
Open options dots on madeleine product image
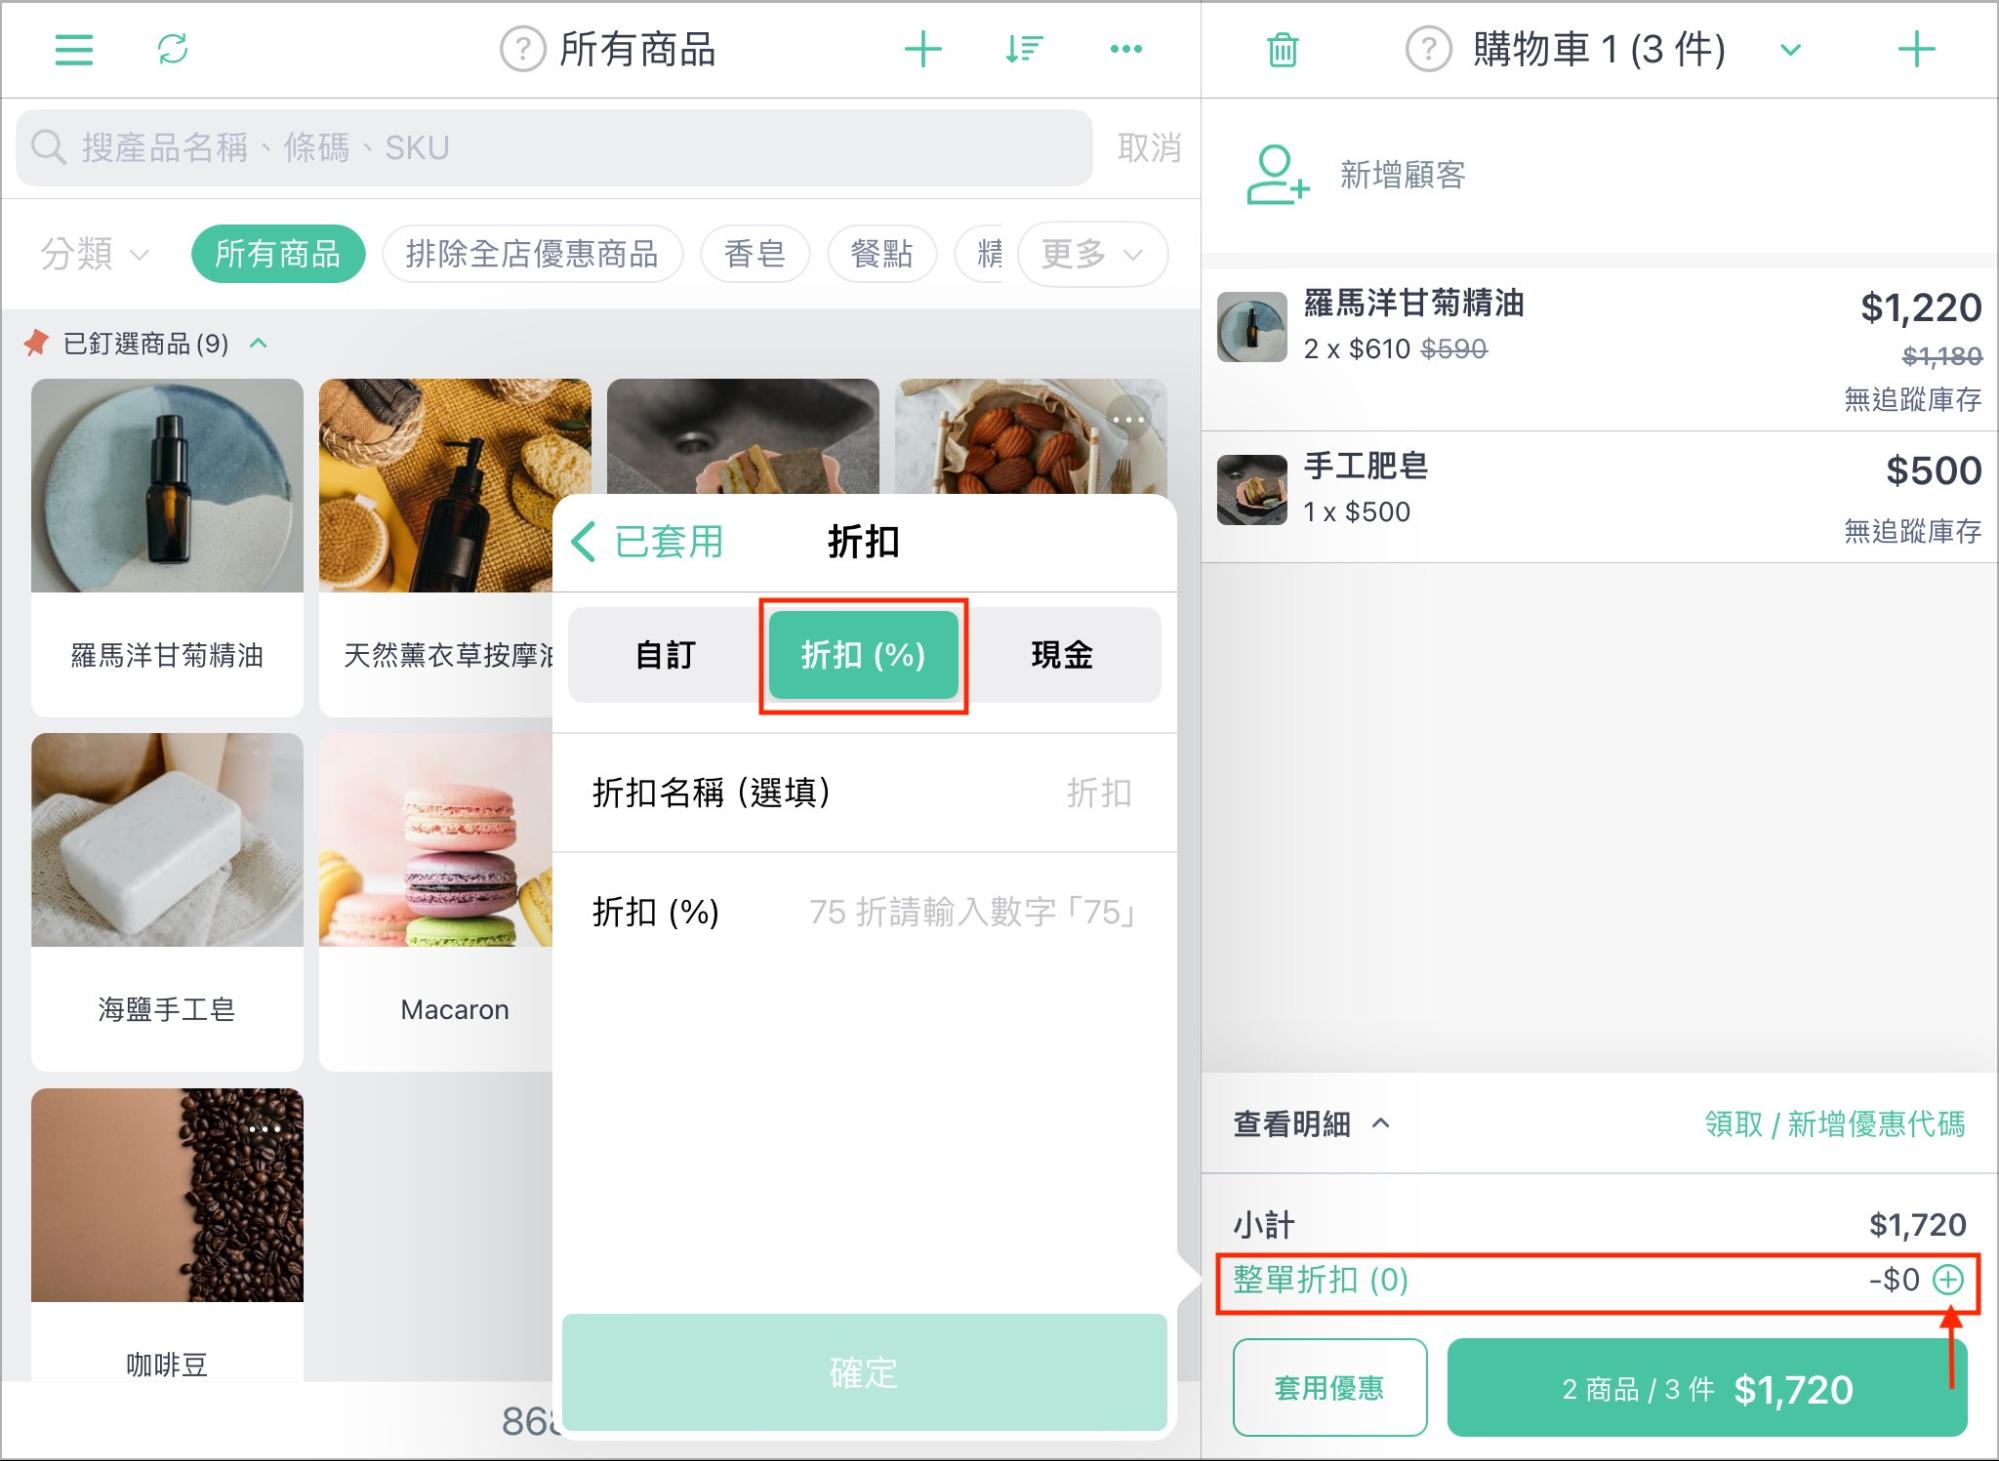tap(1128, 419)
